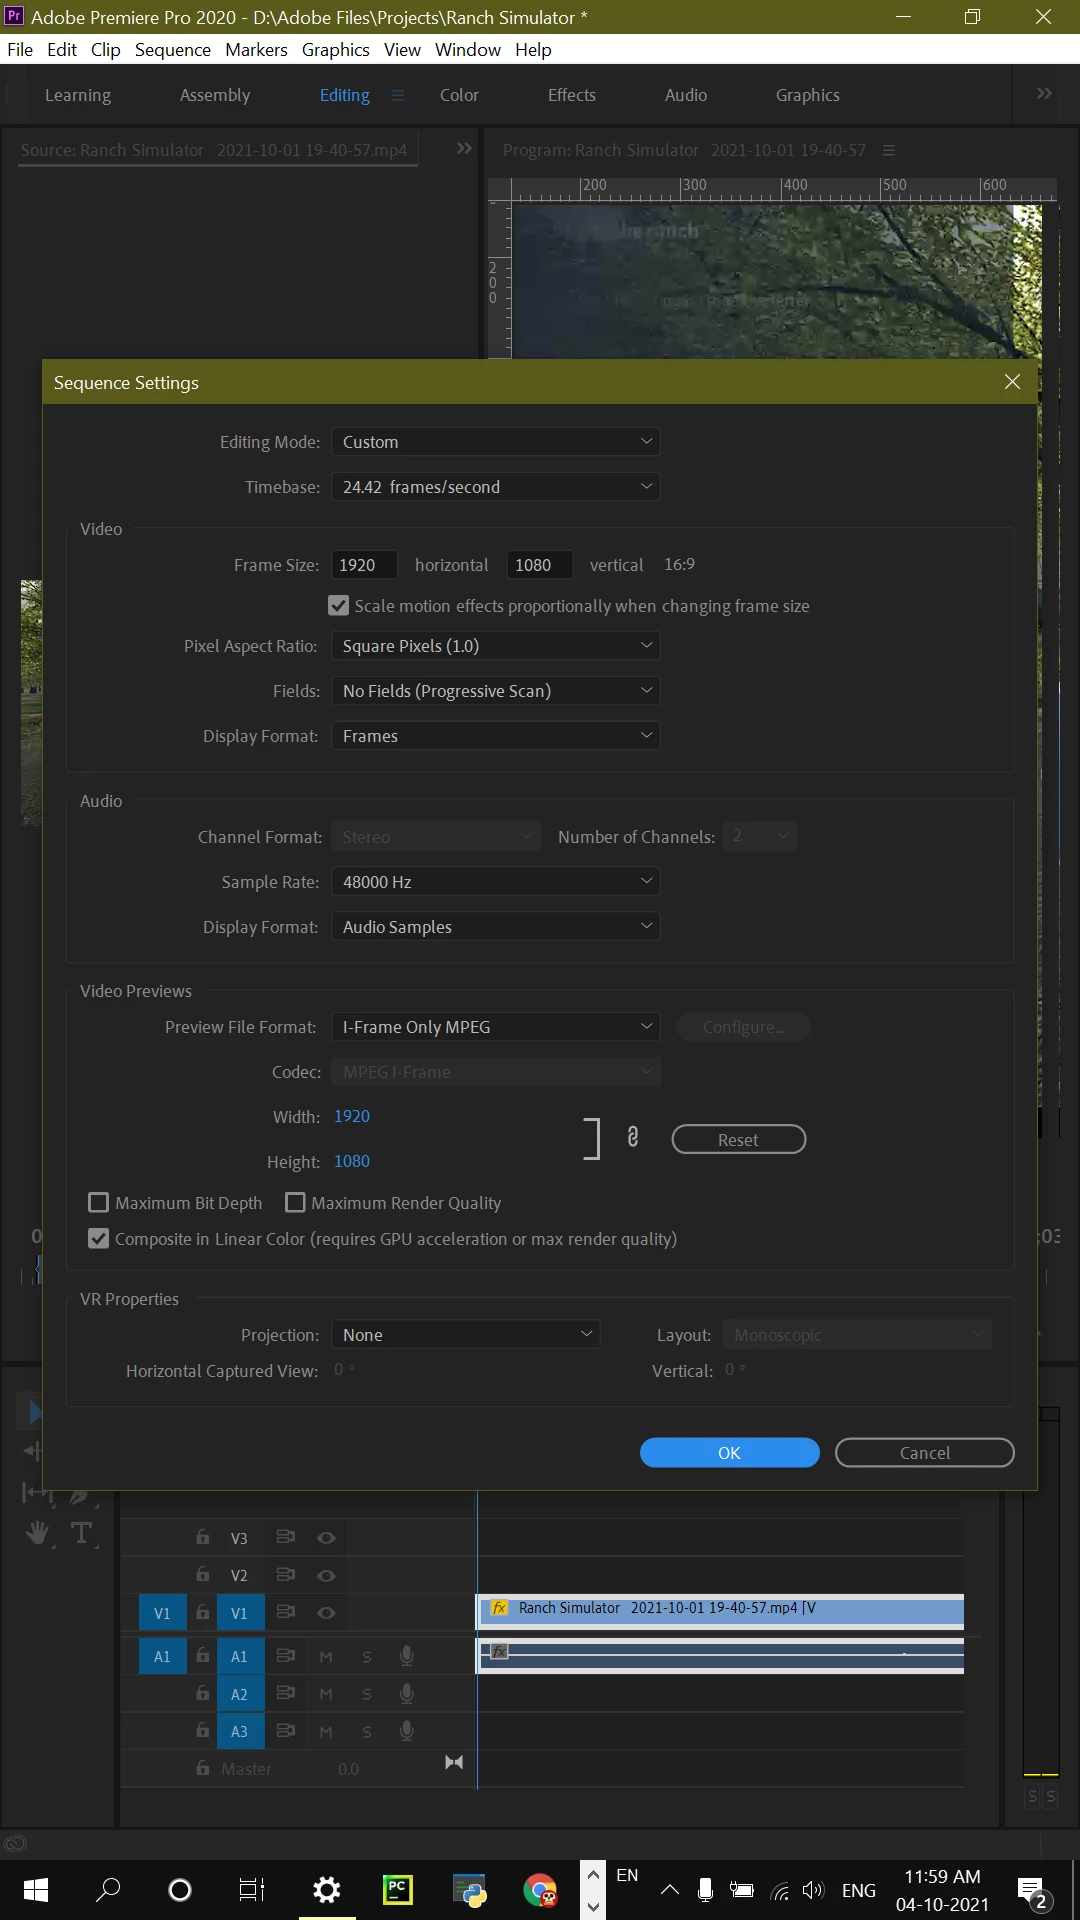Confirm settings with OK button
The width and height of the screenshot is (1080, 1920).
(x=730, y=1453)
